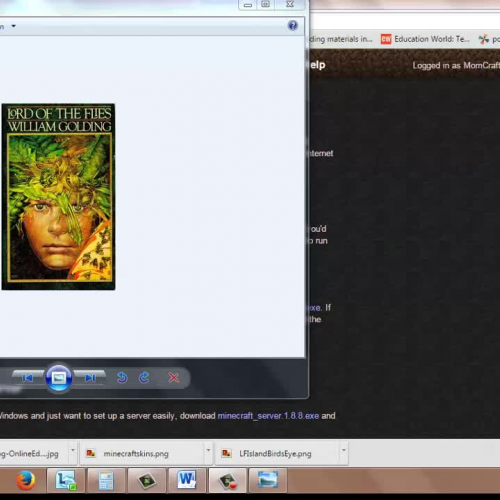Viewport: 500px width, 500px height.
Task: Rotate image counterclockwise
Action: click(x=122, y=378)
